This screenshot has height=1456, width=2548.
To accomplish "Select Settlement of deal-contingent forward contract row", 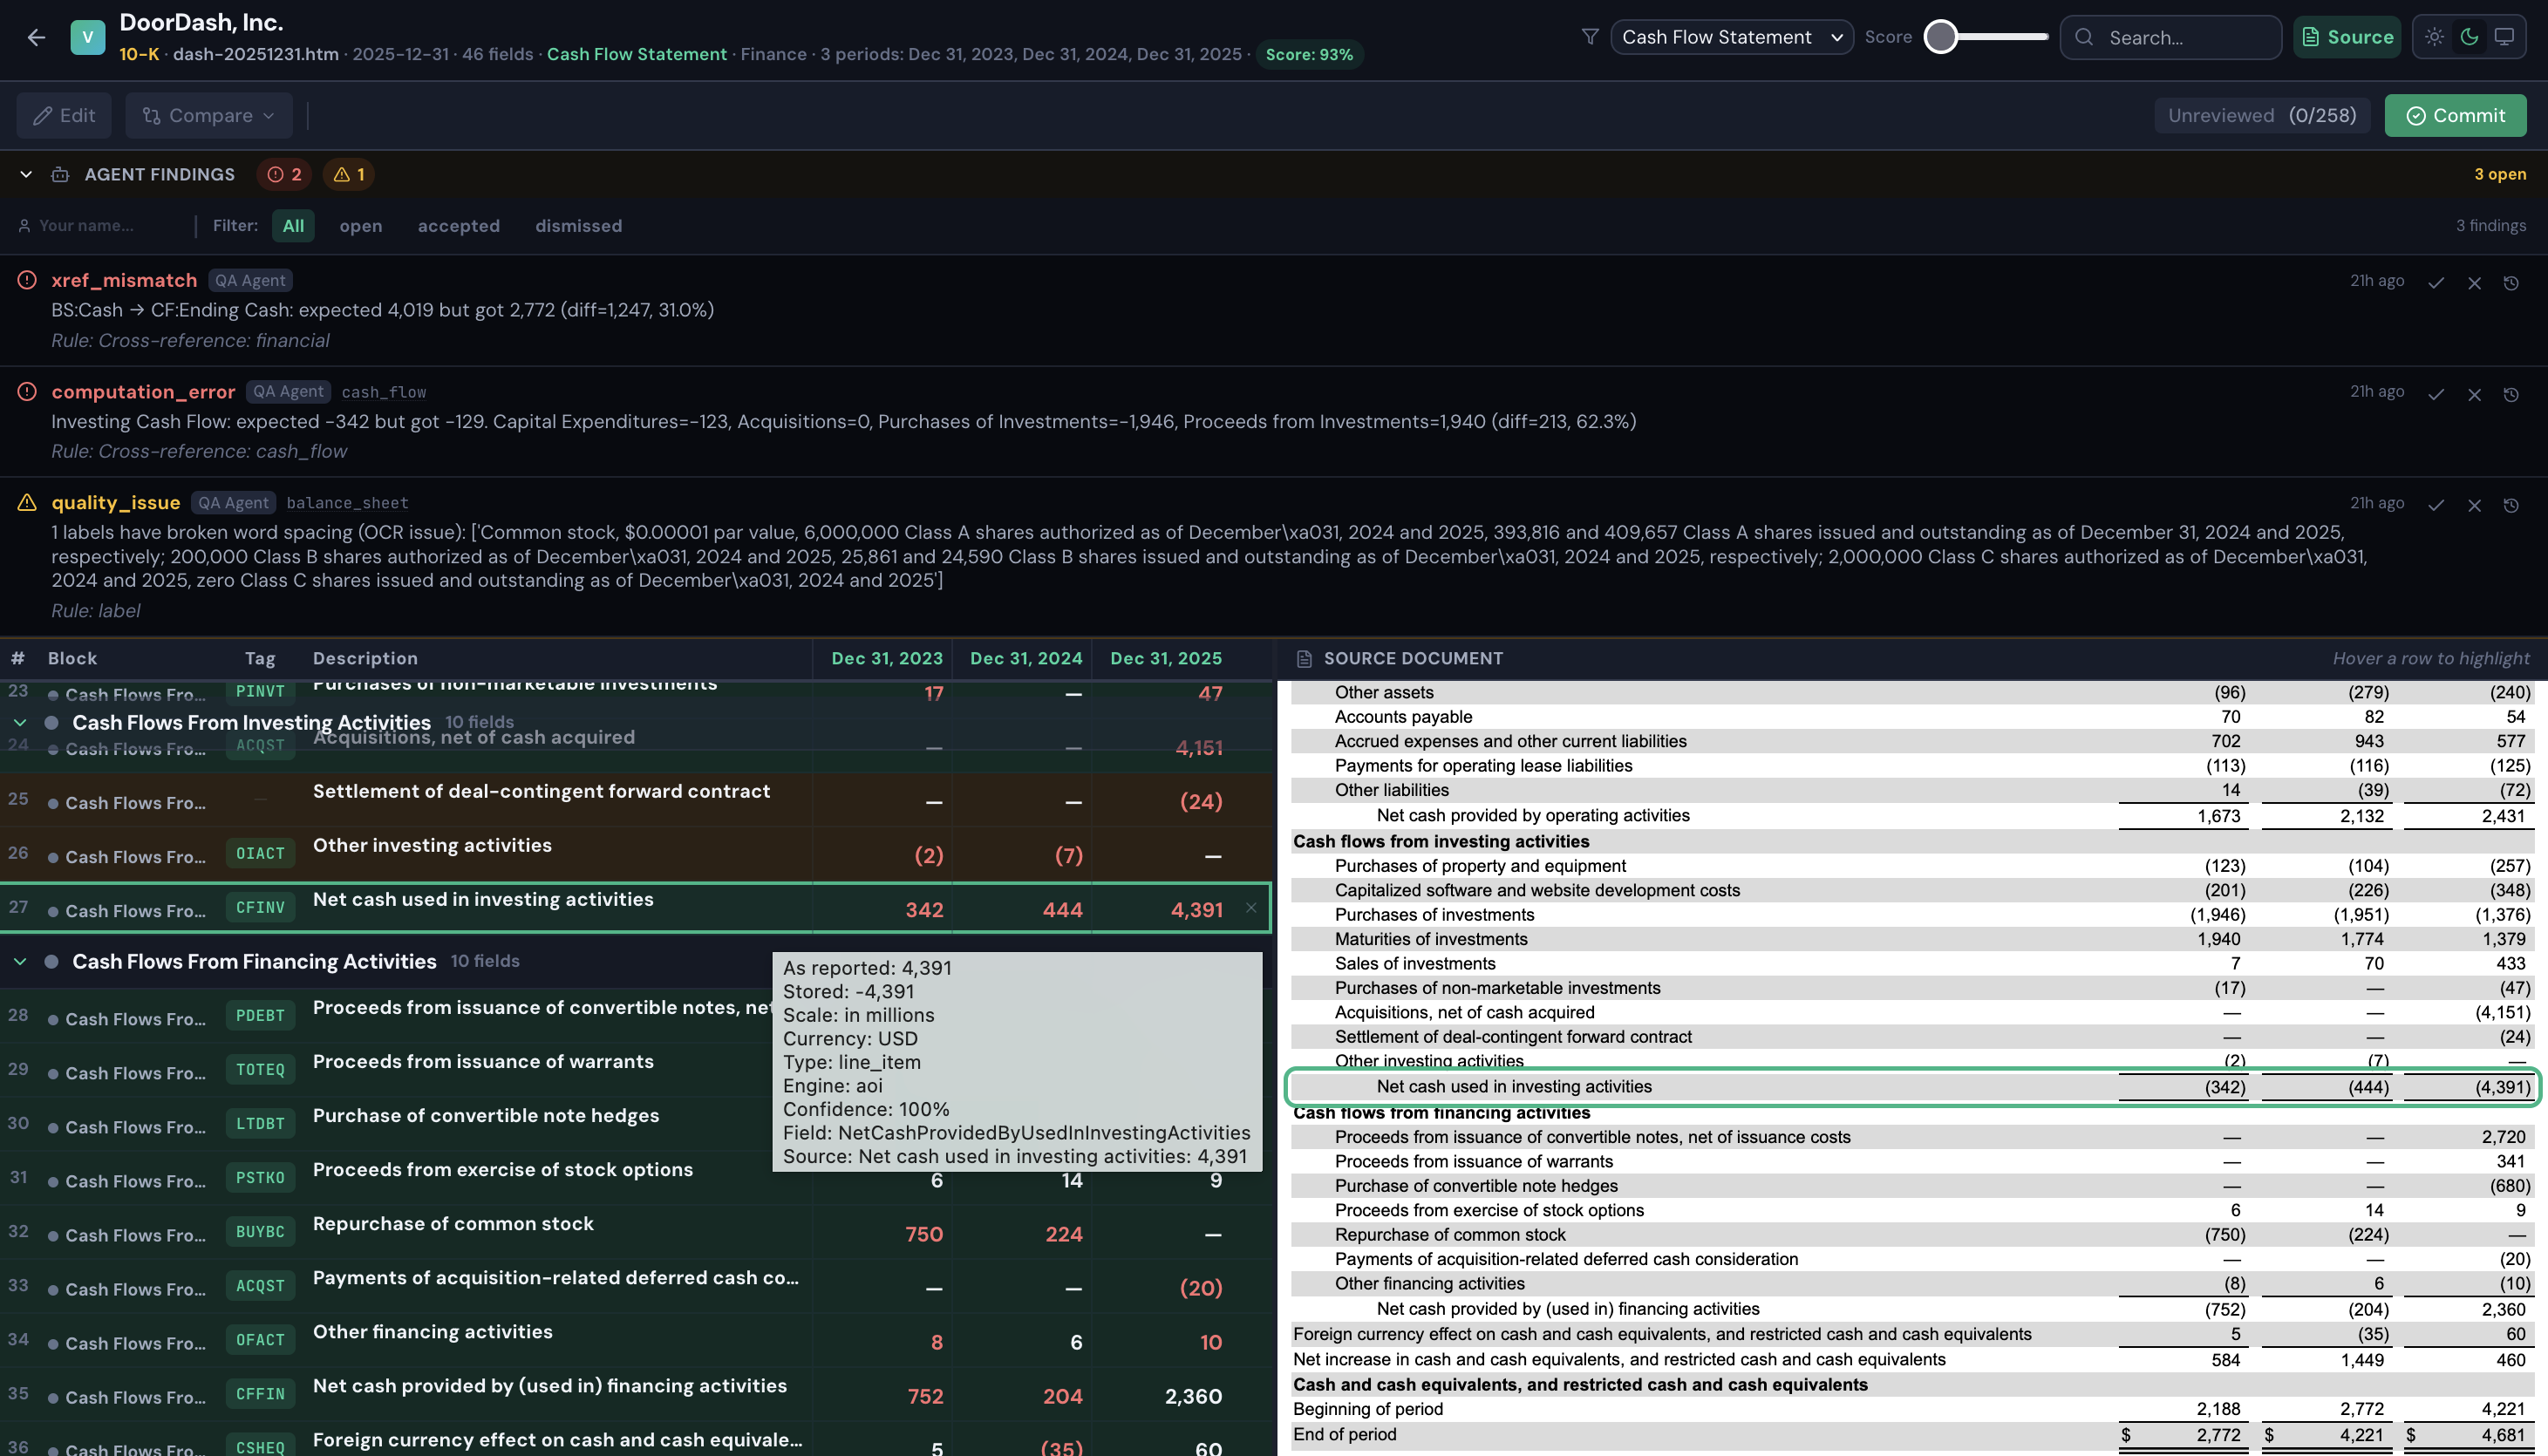I will 636,799.
